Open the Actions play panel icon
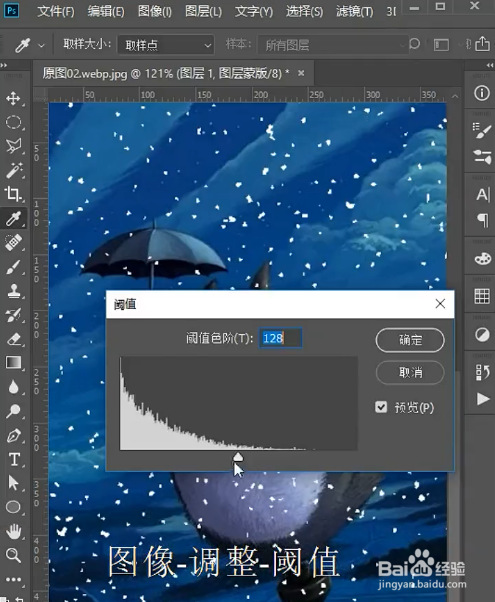This screenshot has width=495, height=602. point(483,399)
